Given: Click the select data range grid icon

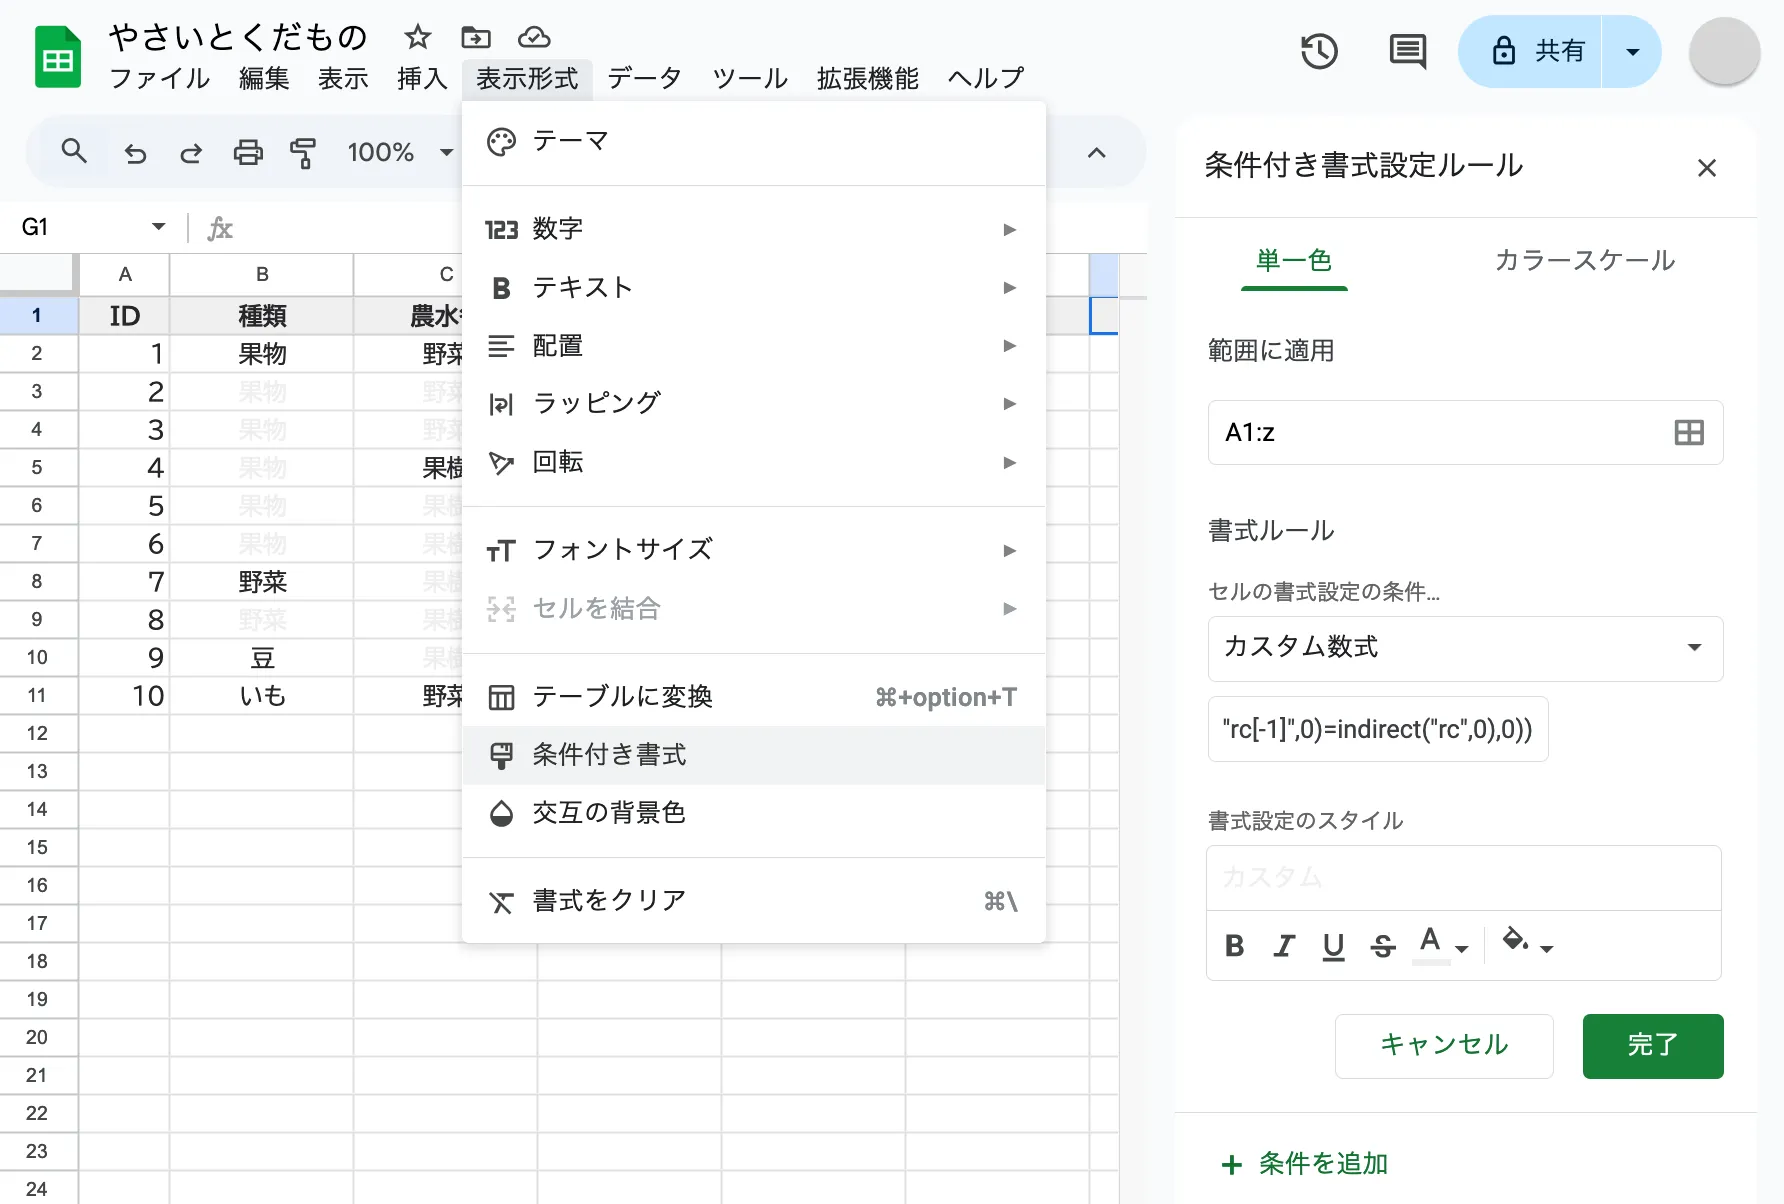Looking at the screenshot, I should pyautogui.click(x=1688, y=433).
